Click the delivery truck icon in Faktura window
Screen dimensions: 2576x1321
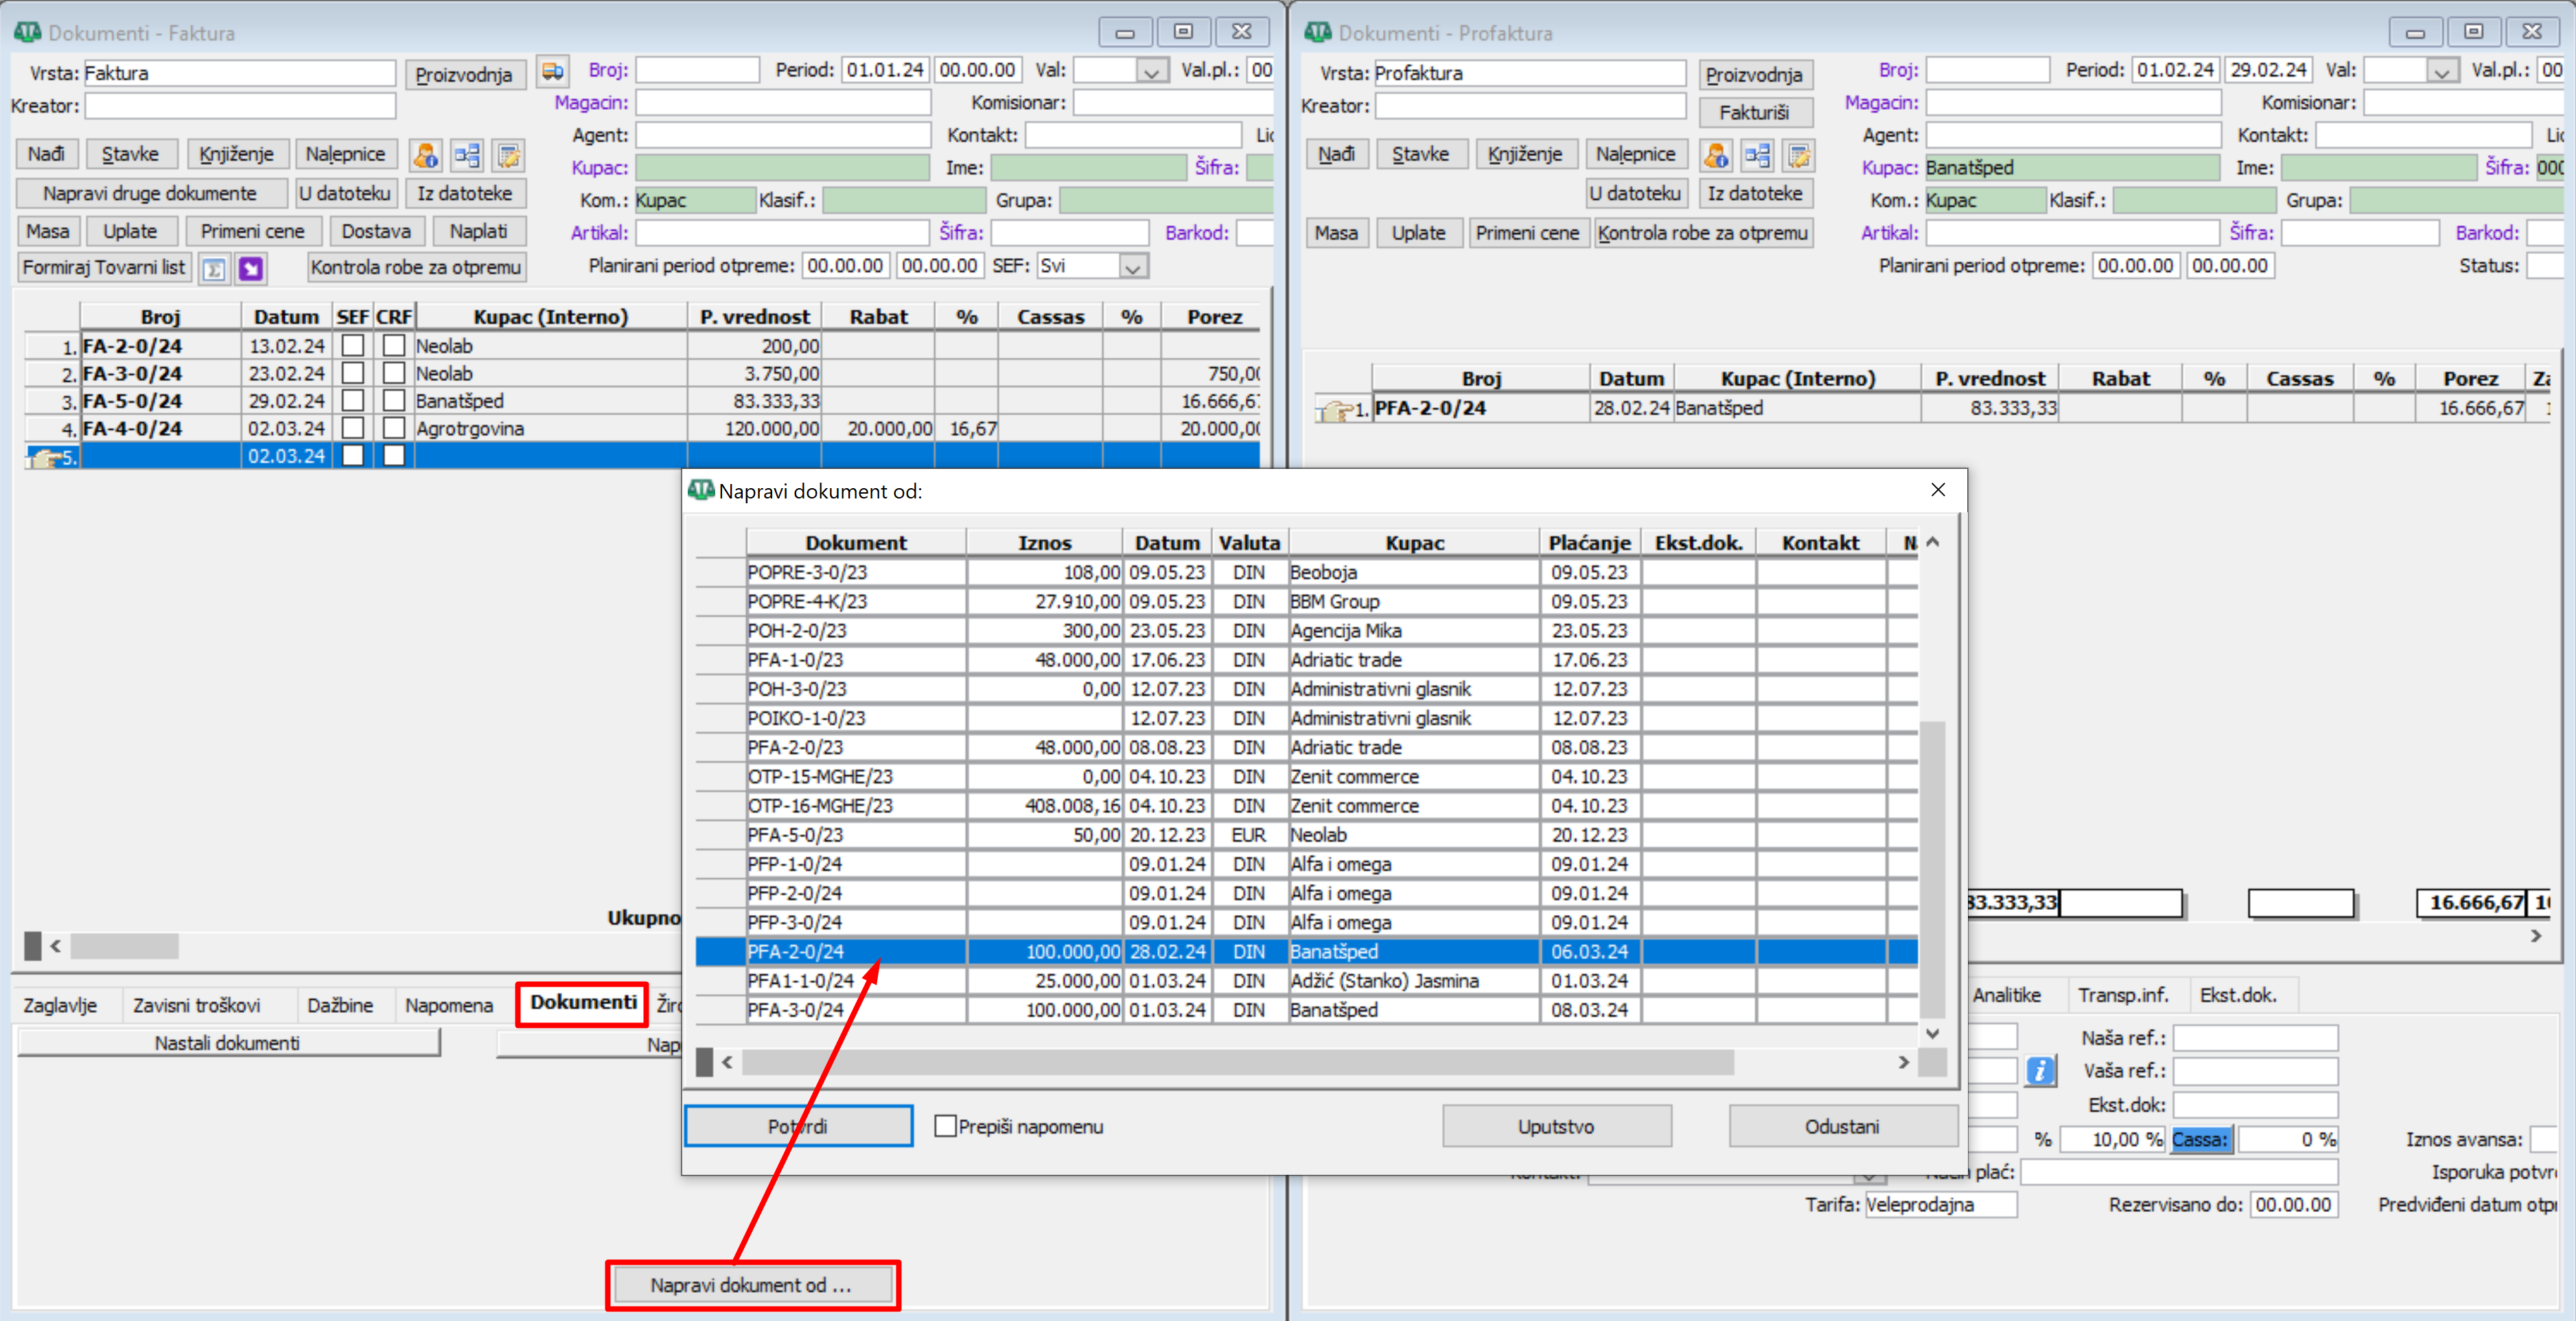[552, 71]
